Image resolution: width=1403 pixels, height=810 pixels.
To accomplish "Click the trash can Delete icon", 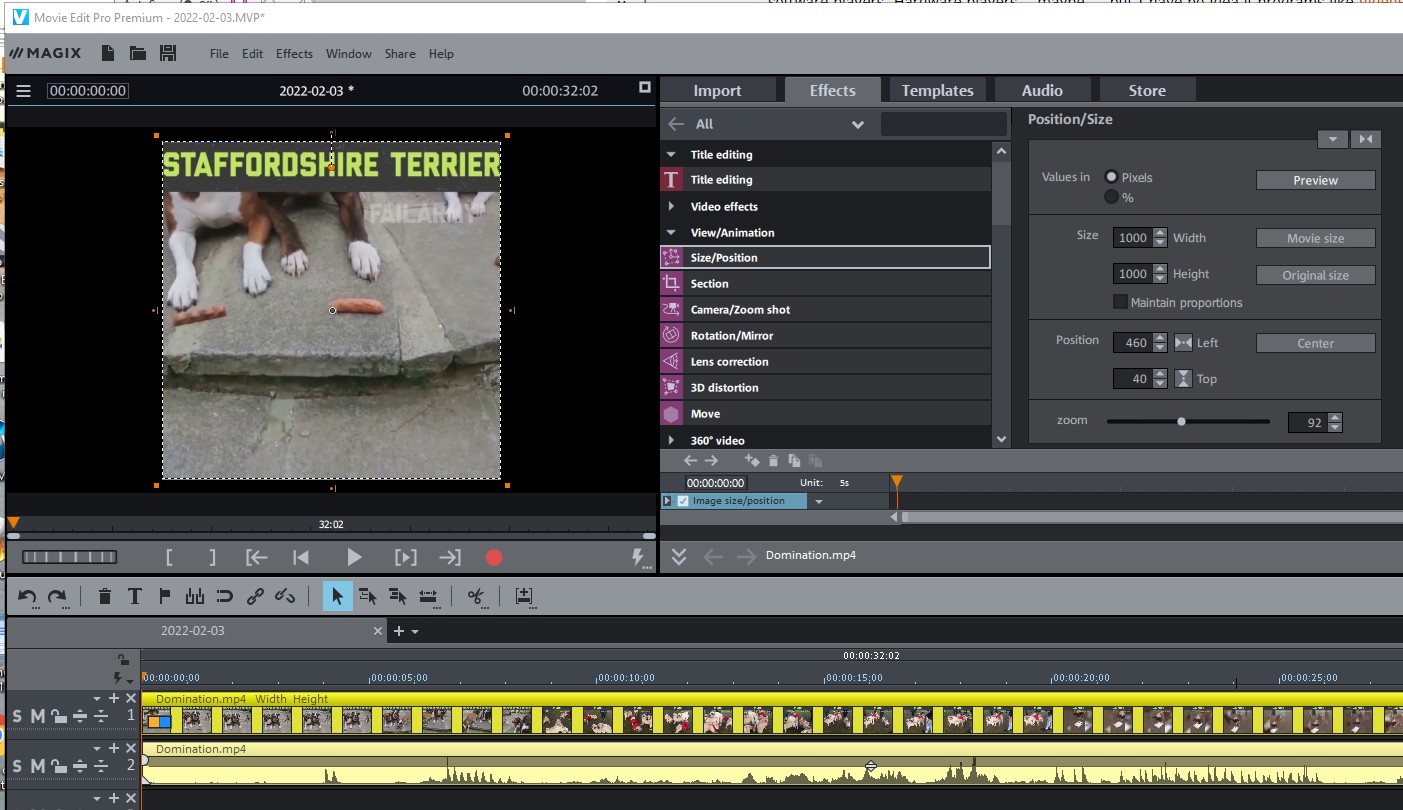I will 105,597.
